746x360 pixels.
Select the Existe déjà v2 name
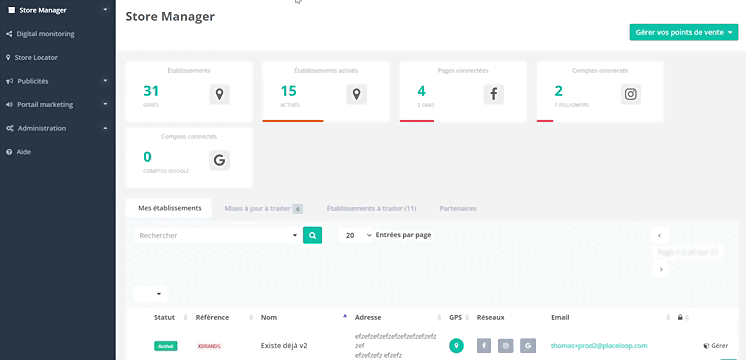coord(284,346)
